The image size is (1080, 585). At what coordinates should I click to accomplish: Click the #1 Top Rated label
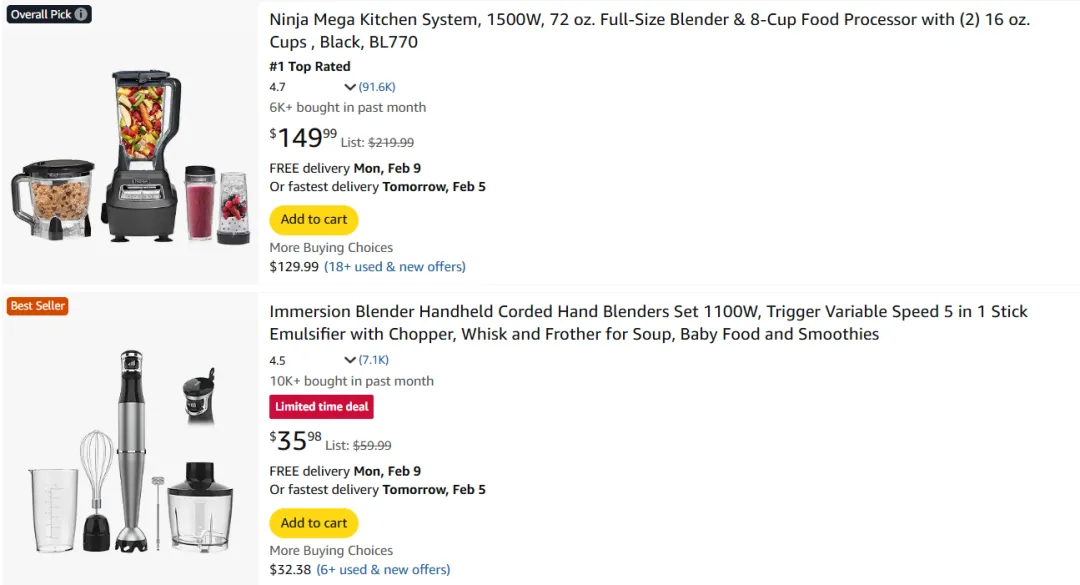point(310,67)
